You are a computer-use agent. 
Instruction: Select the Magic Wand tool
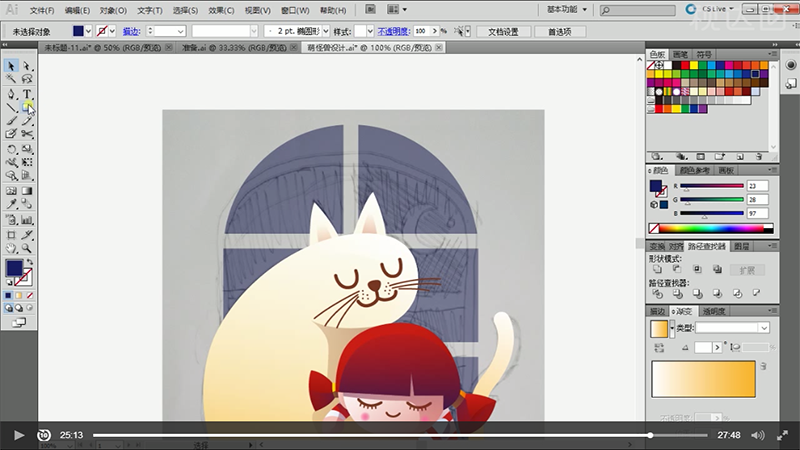[x=11, y=79]
